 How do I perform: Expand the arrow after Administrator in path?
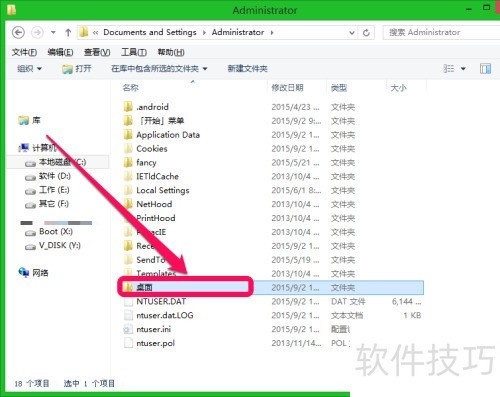pos(272,33)
